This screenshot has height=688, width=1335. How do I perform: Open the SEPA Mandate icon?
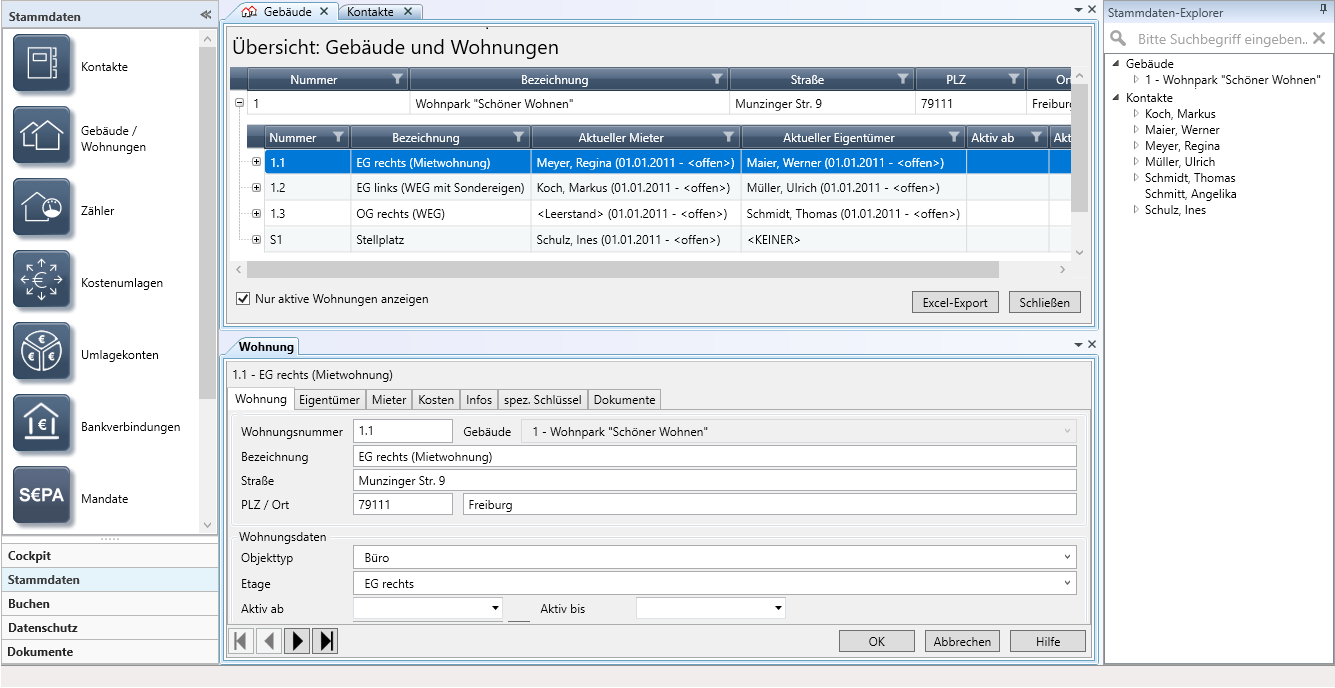(x=41, y=496)
